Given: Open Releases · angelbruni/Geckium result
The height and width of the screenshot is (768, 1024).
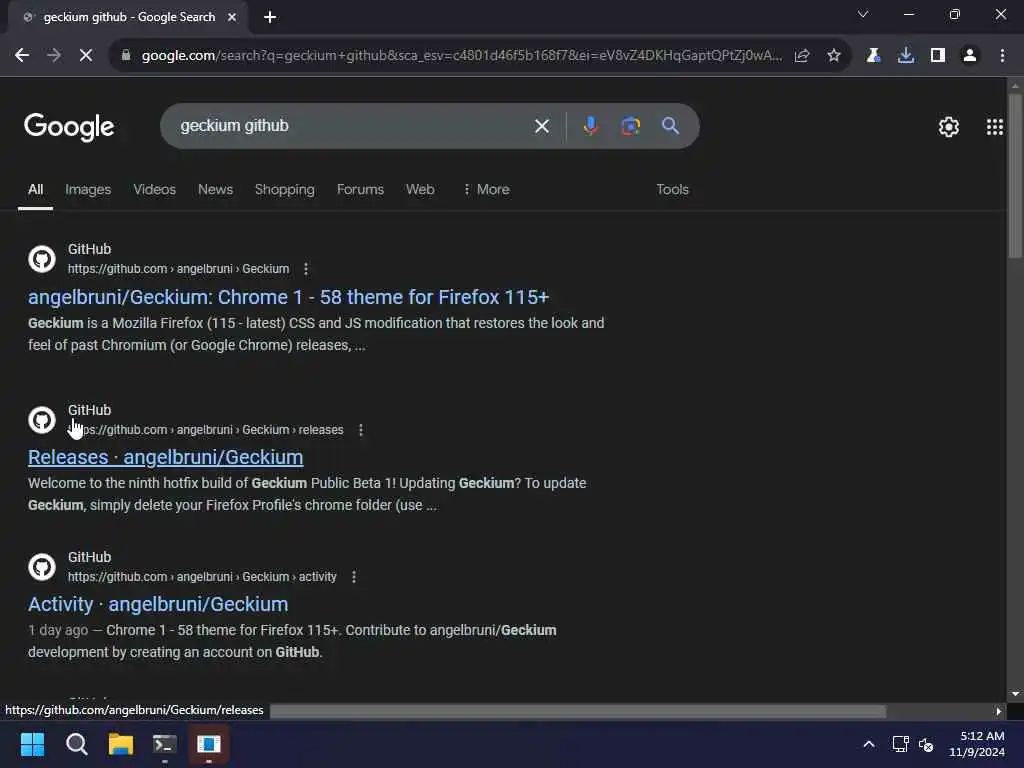Looking at the screenshot, I should pyautogui.click(x=165, y=457).
